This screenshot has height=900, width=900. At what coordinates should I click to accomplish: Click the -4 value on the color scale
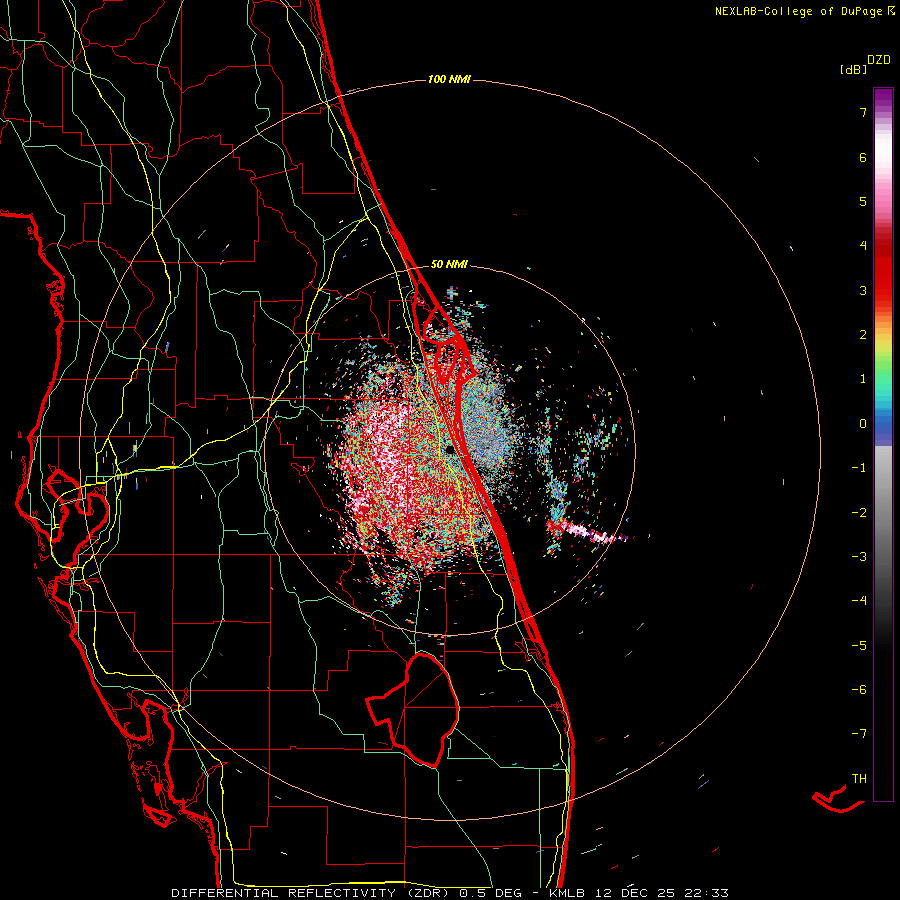pyautogui.click(x=859, y=601)
